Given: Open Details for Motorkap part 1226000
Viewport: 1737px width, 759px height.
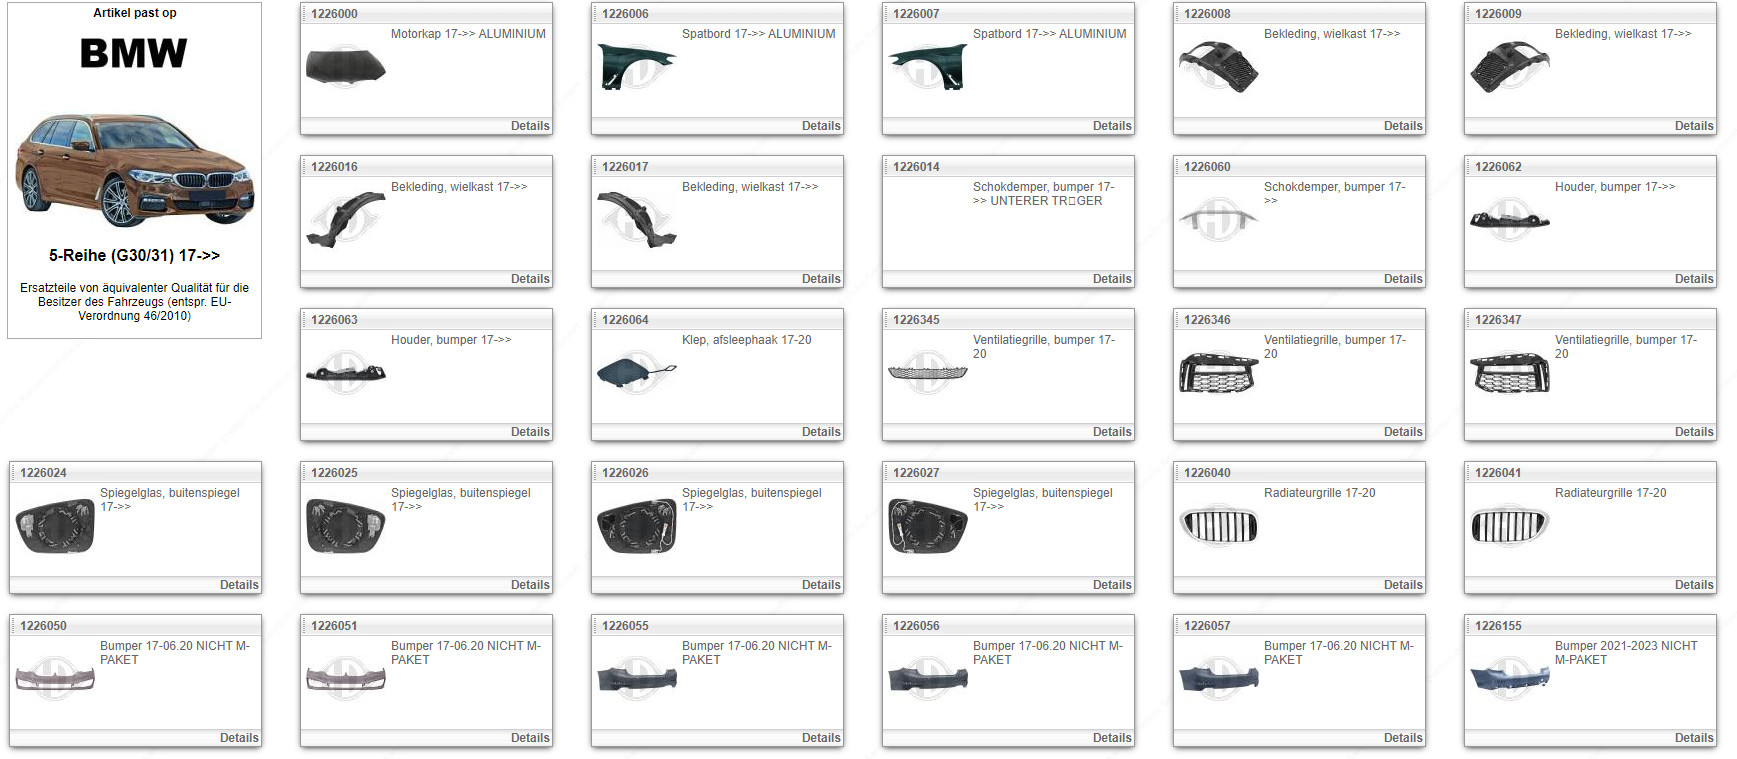Looking at the screenshot, I should (530, 126).
